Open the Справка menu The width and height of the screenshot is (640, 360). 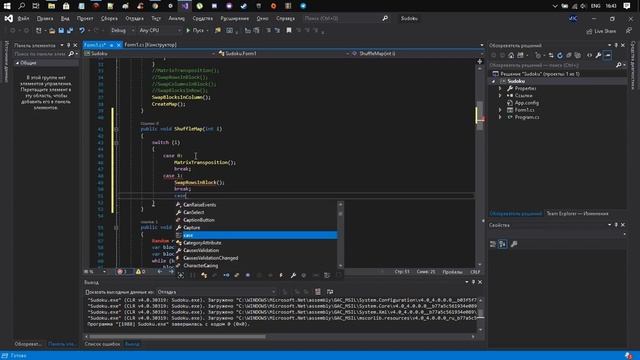click(285, 18)
